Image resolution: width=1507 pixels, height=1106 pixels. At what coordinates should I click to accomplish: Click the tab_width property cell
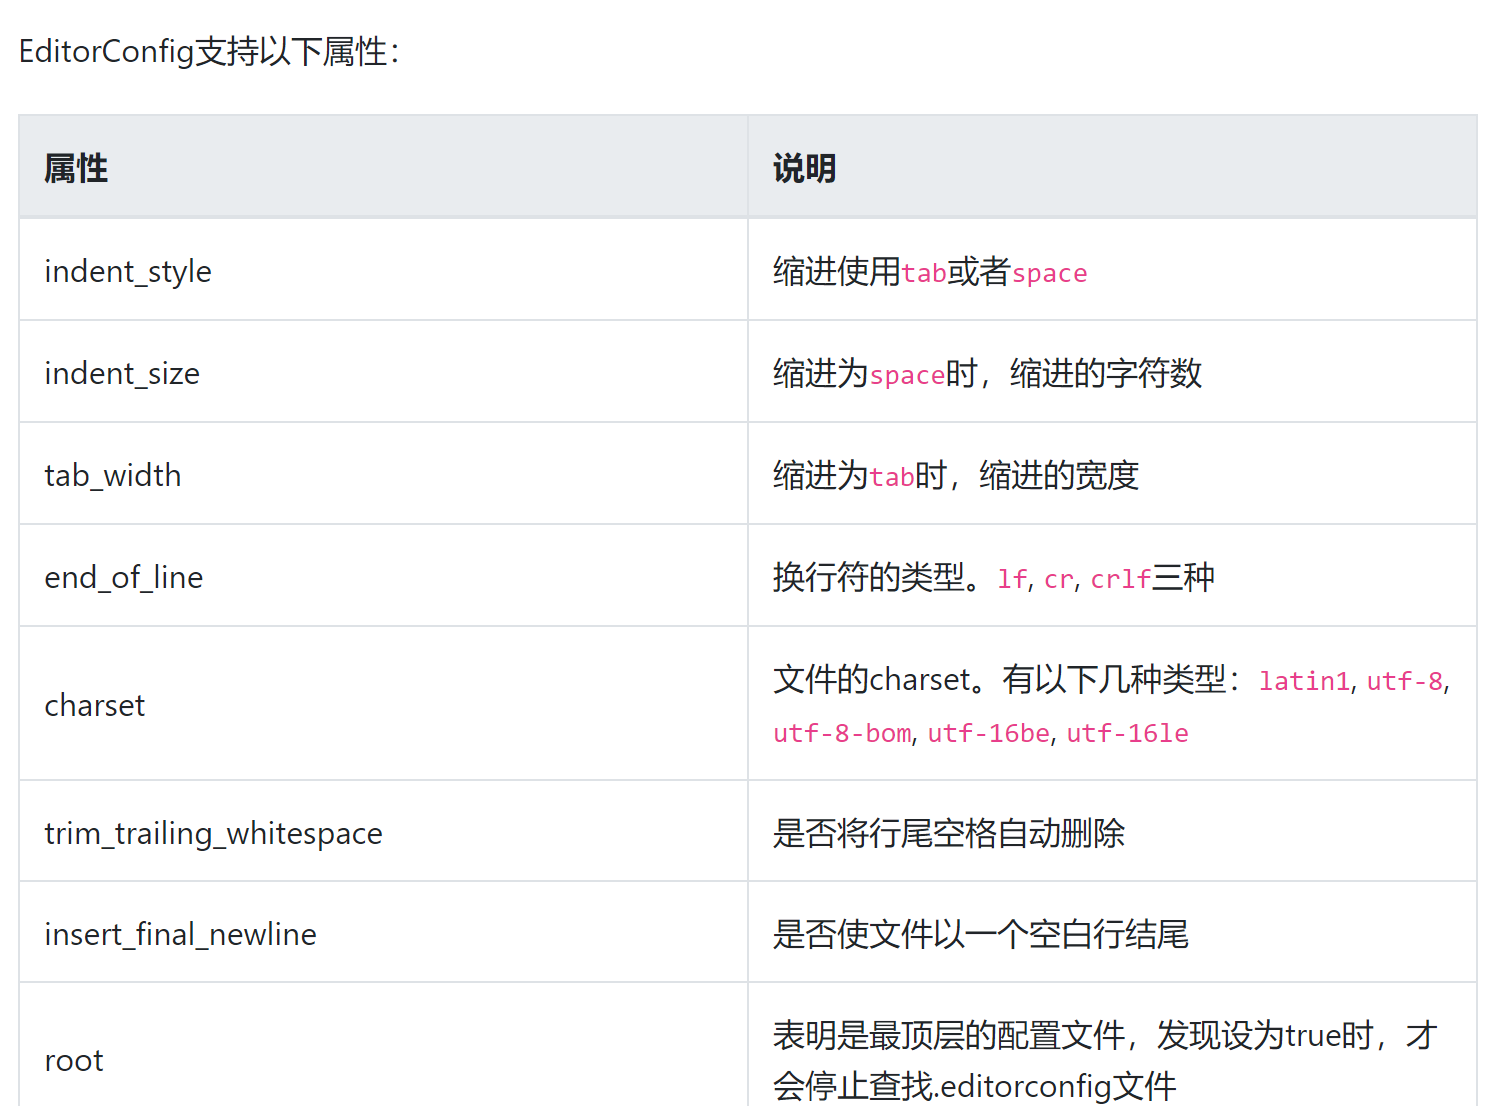click(x=113, y=476)
